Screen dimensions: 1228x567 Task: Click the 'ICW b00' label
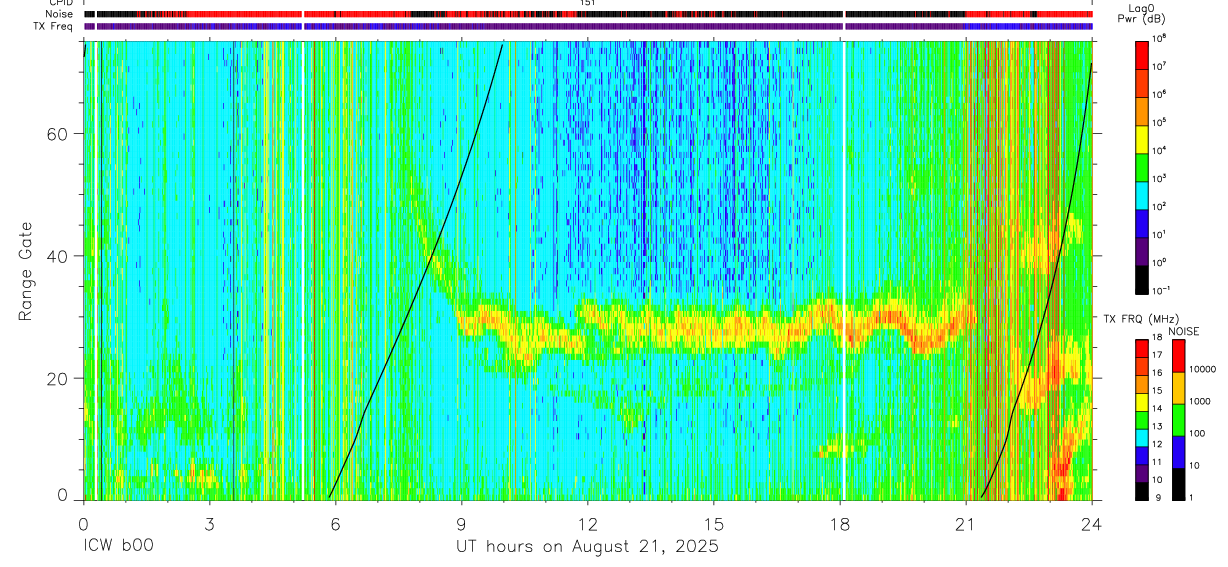(118, 547)
